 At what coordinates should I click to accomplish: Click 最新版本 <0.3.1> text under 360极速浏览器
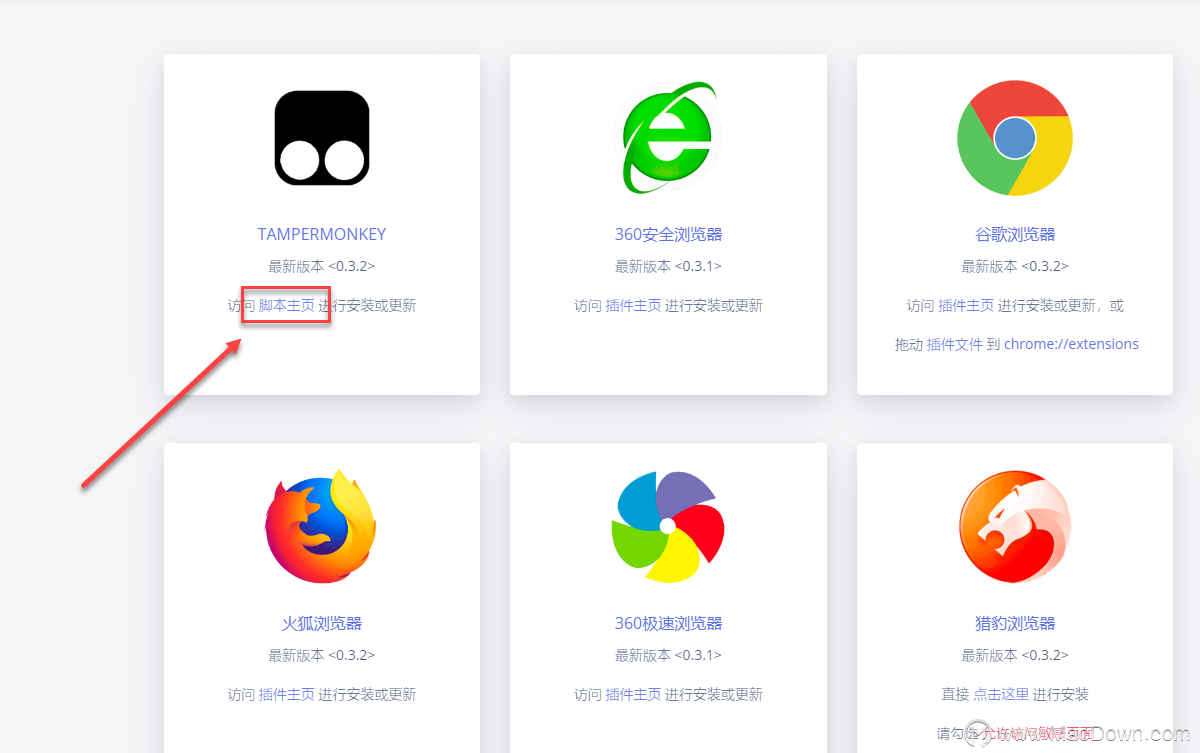pyautogui.click(x=668, y=655)
